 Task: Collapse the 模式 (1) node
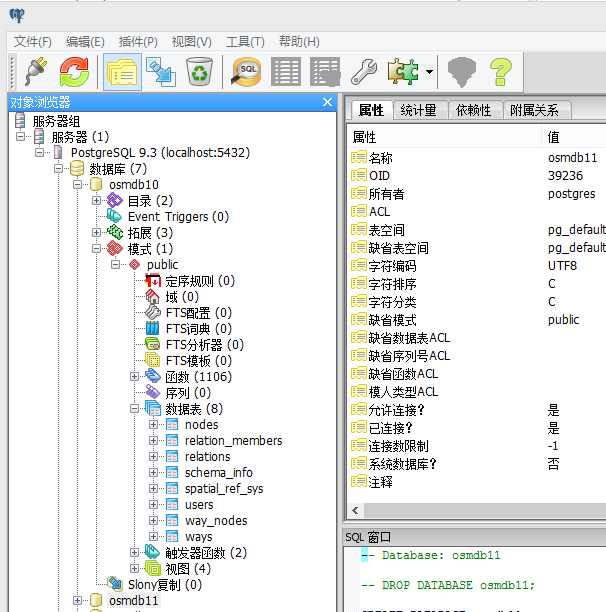tap(96, 249)
